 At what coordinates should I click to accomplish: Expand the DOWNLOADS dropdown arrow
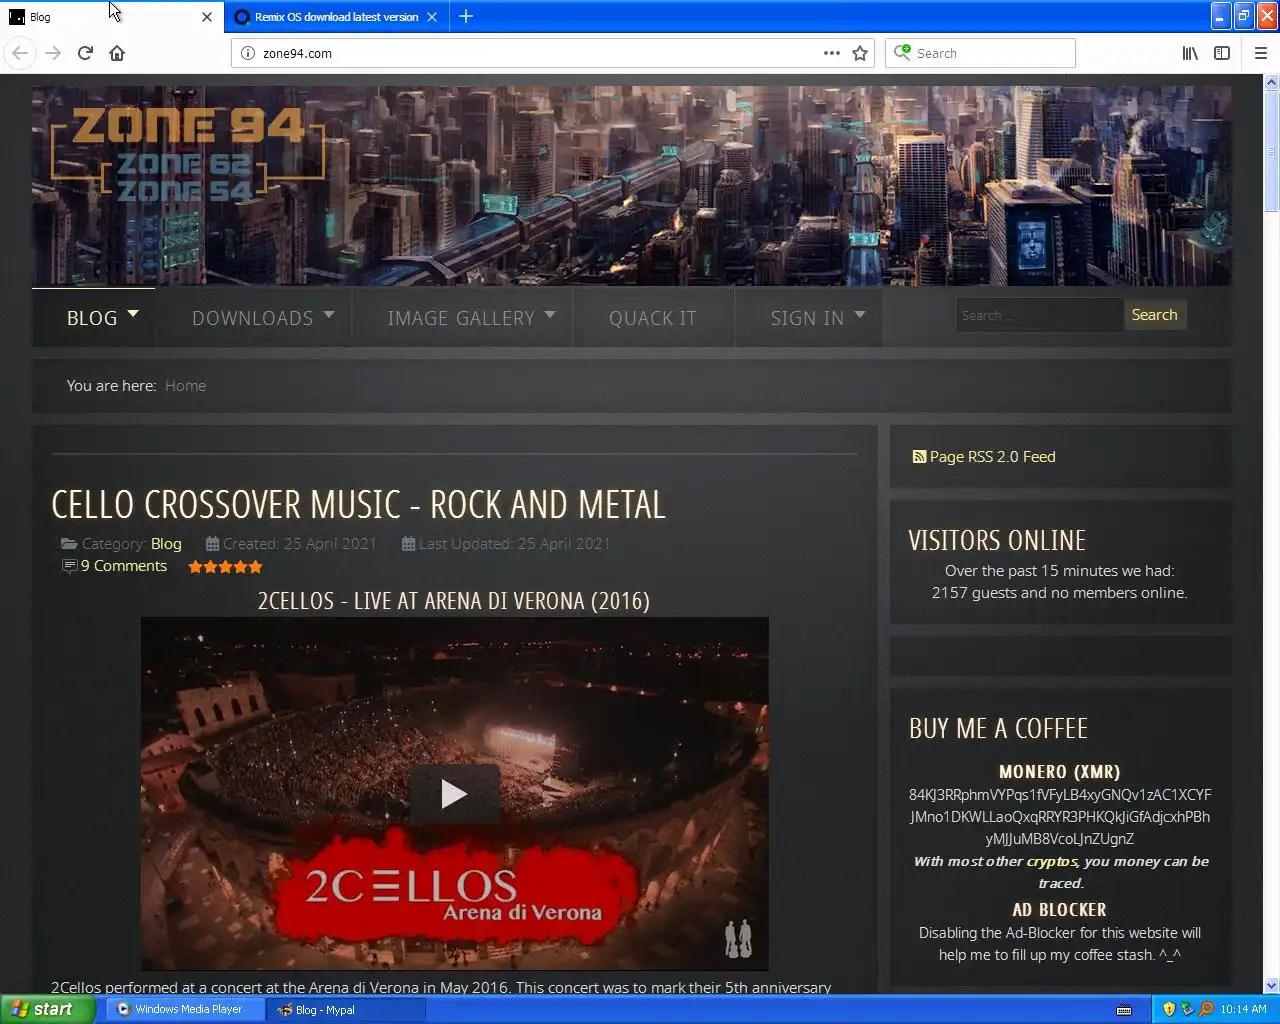coord(329,314)
